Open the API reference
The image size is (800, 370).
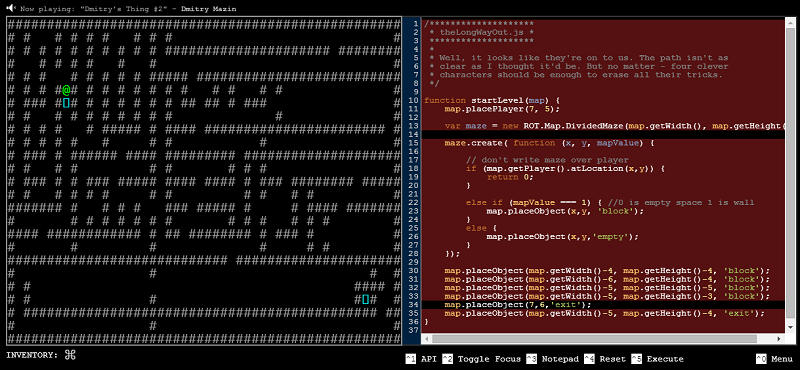click(x=422, y=359)
